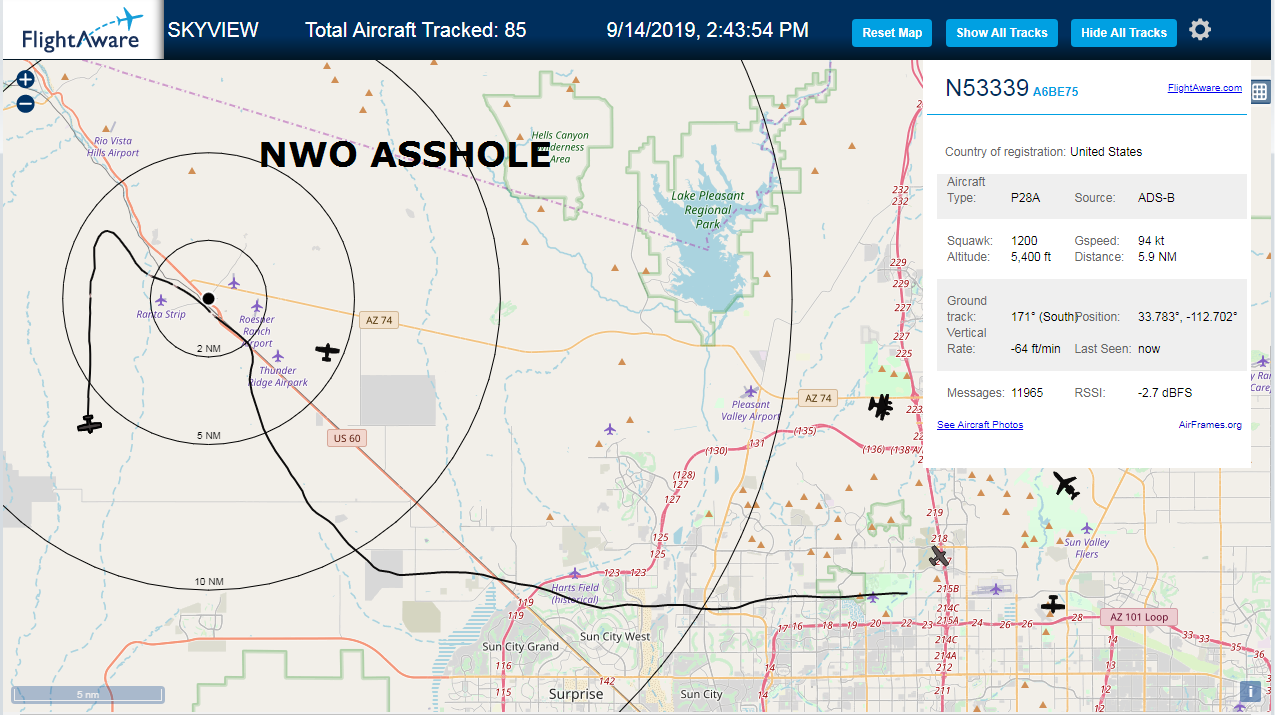
Task: Click Ranta Strip airport marker
Action: click(x=161, y=300)
